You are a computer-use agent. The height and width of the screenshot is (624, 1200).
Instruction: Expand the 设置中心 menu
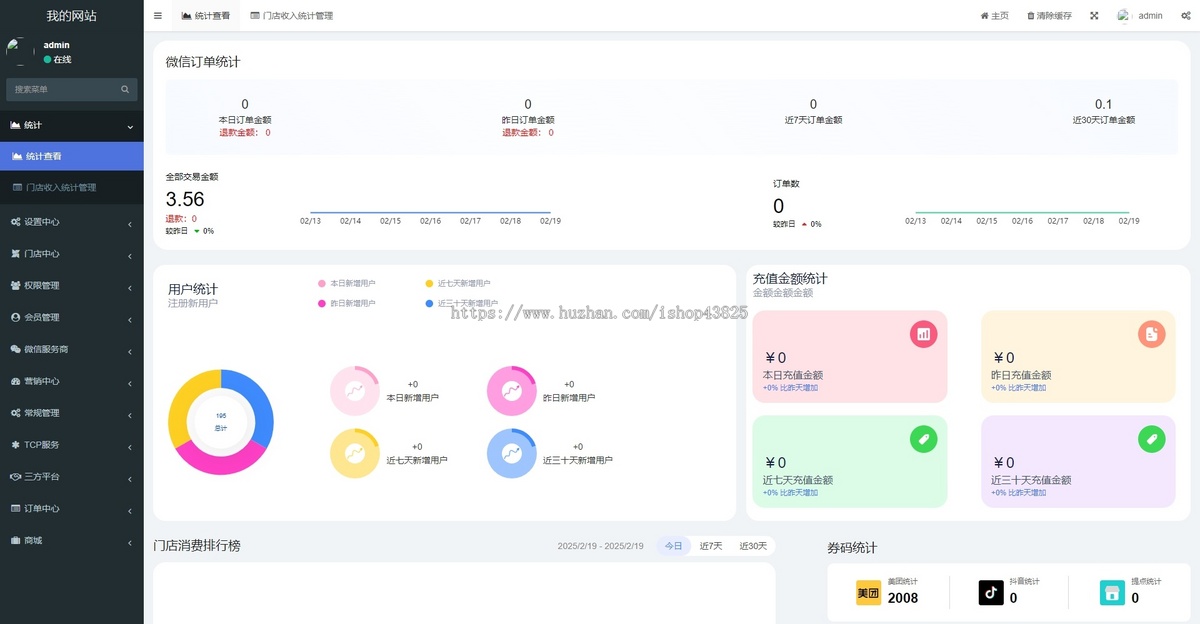click(x=72, y=222)
